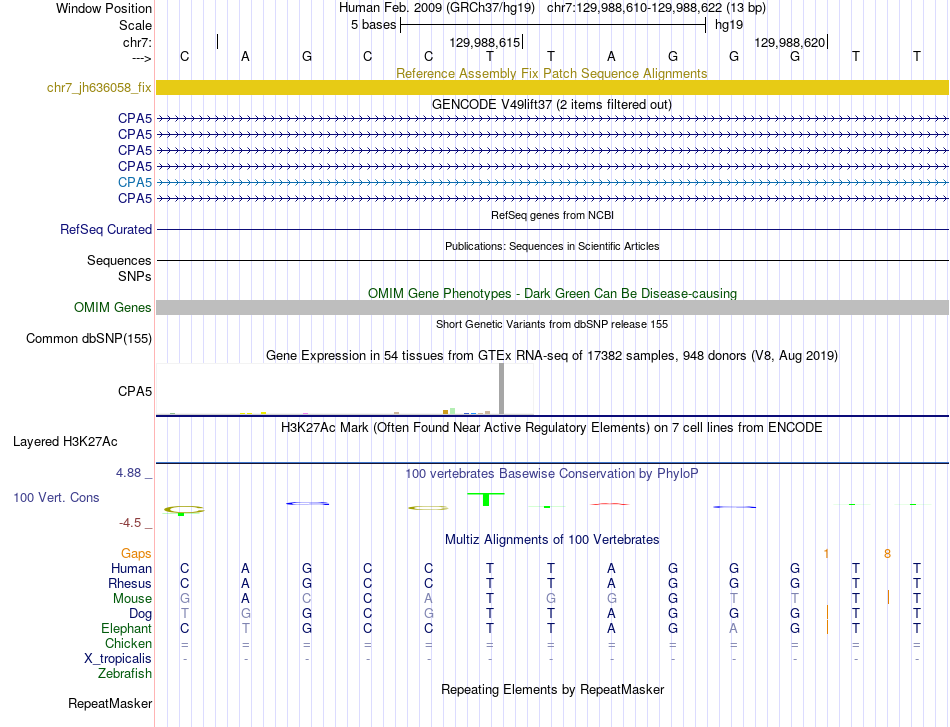Click the X_tropicalis alignment row label
The height and width of the screenshot is (727, 950).
click(x=118, y=659)
